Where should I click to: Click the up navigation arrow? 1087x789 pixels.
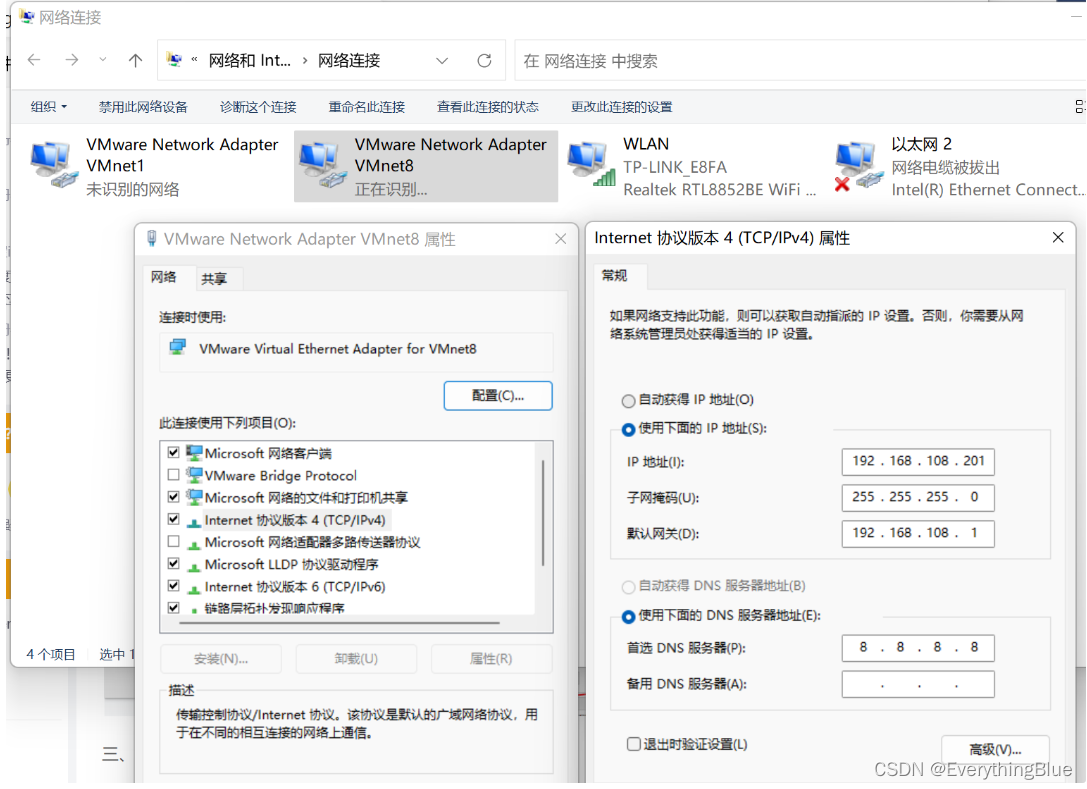(135, 60)
